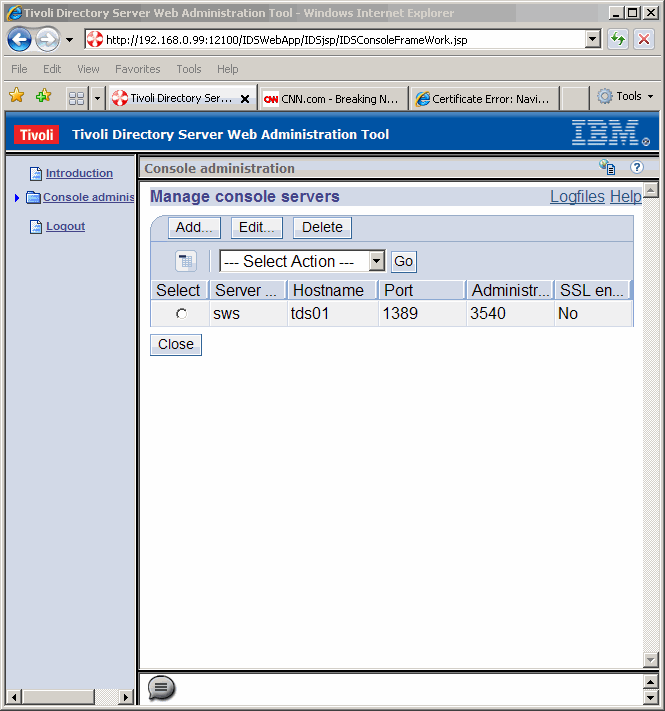
Task: Click the table actions icon beside Select Action
Action: point(186,261)
